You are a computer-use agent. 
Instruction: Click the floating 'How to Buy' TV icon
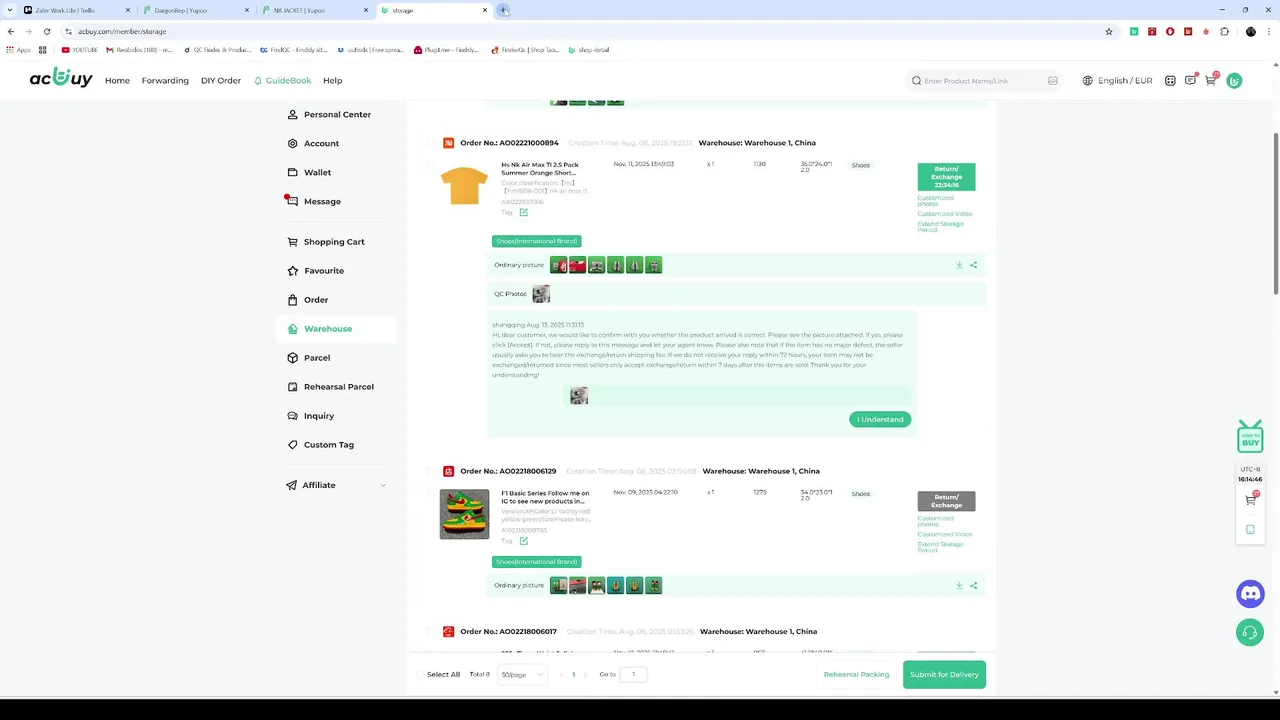(1250, 437)
